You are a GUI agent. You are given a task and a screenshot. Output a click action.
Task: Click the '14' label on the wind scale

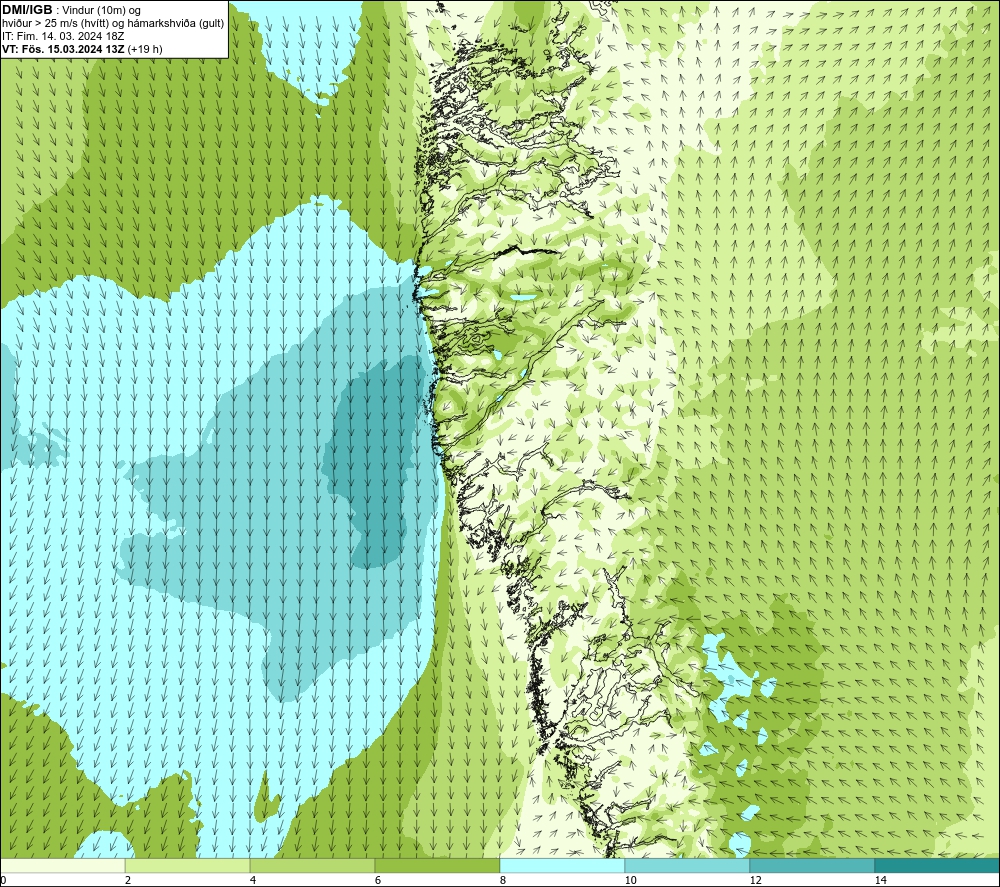tap(880, 880)
